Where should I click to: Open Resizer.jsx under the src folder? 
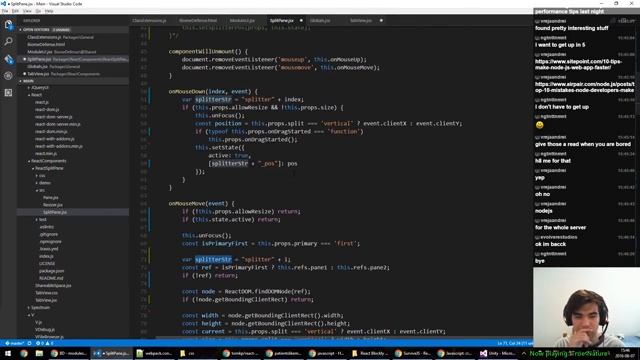coord(53,205)
